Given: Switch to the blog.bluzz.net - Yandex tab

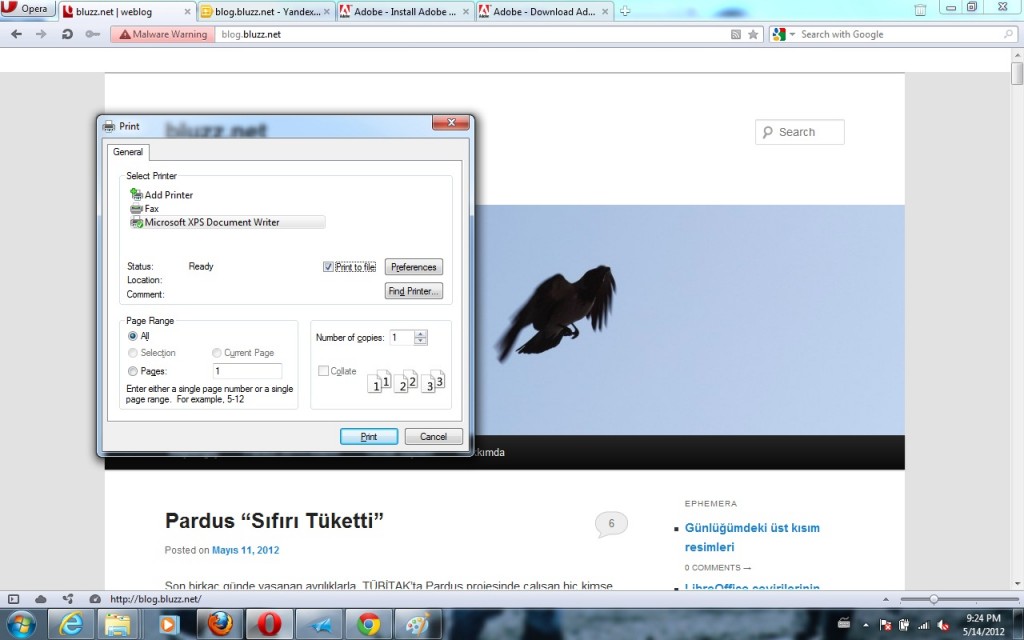Looking at the screenshot, I should click(266, 11).
